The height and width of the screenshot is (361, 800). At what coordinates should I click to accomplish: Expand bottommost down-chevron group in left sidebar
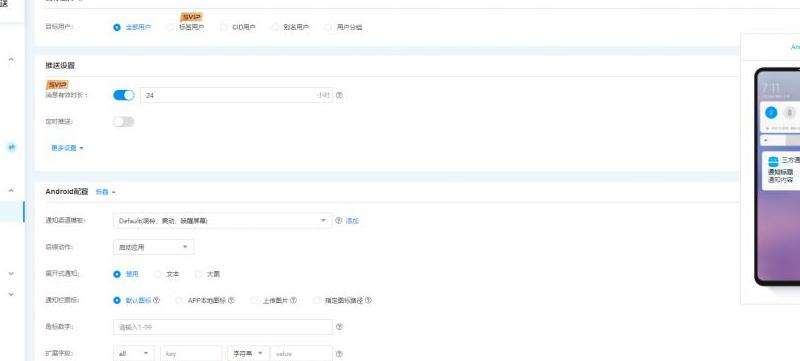[x=11, y=294]
